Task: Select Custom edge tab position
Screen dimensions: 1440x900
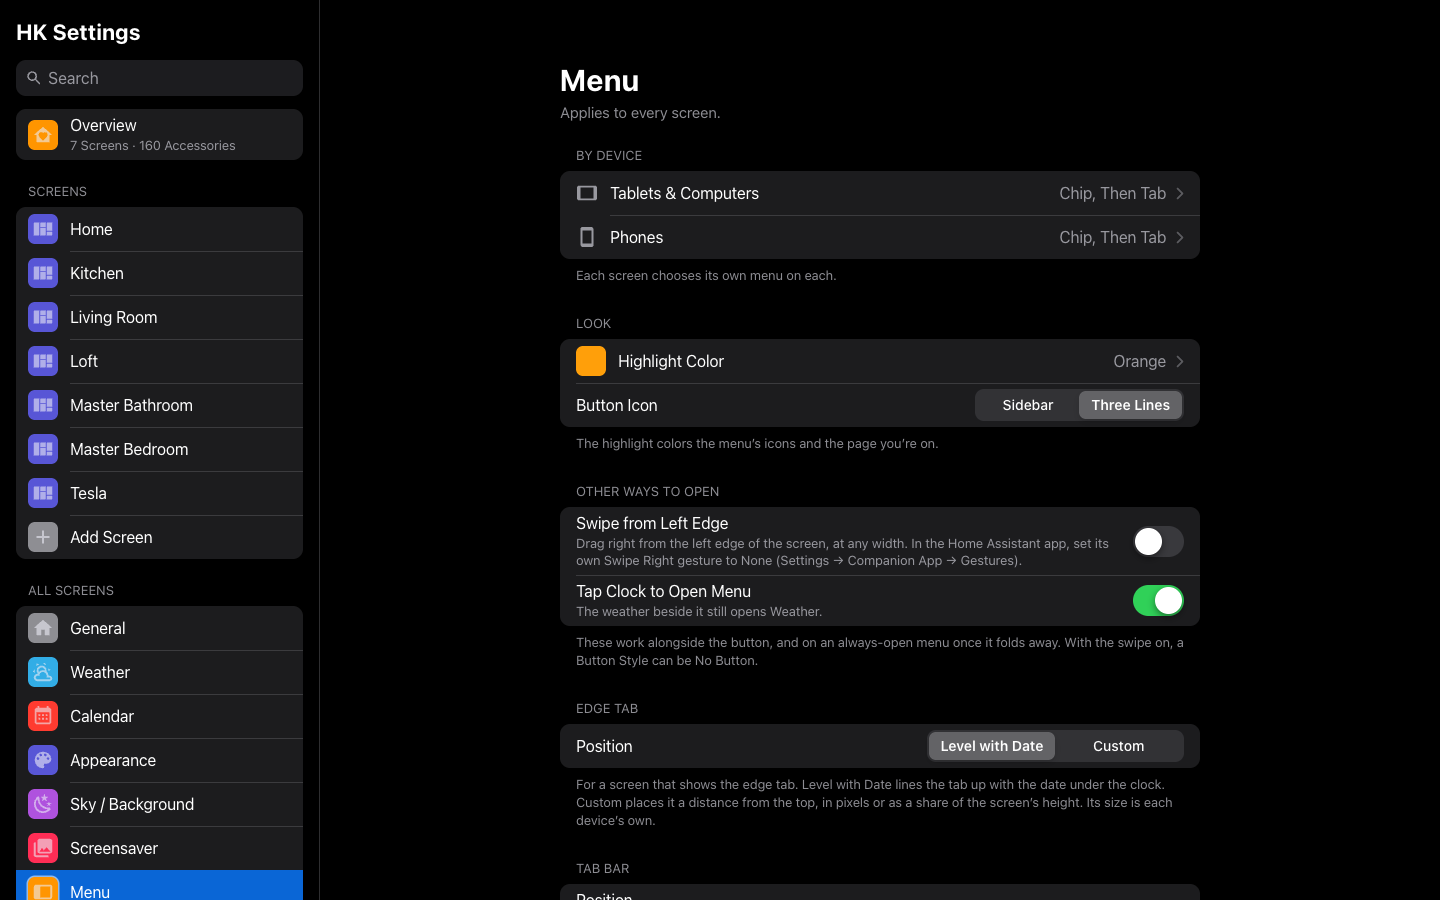Action: [x=1118, y=746]
